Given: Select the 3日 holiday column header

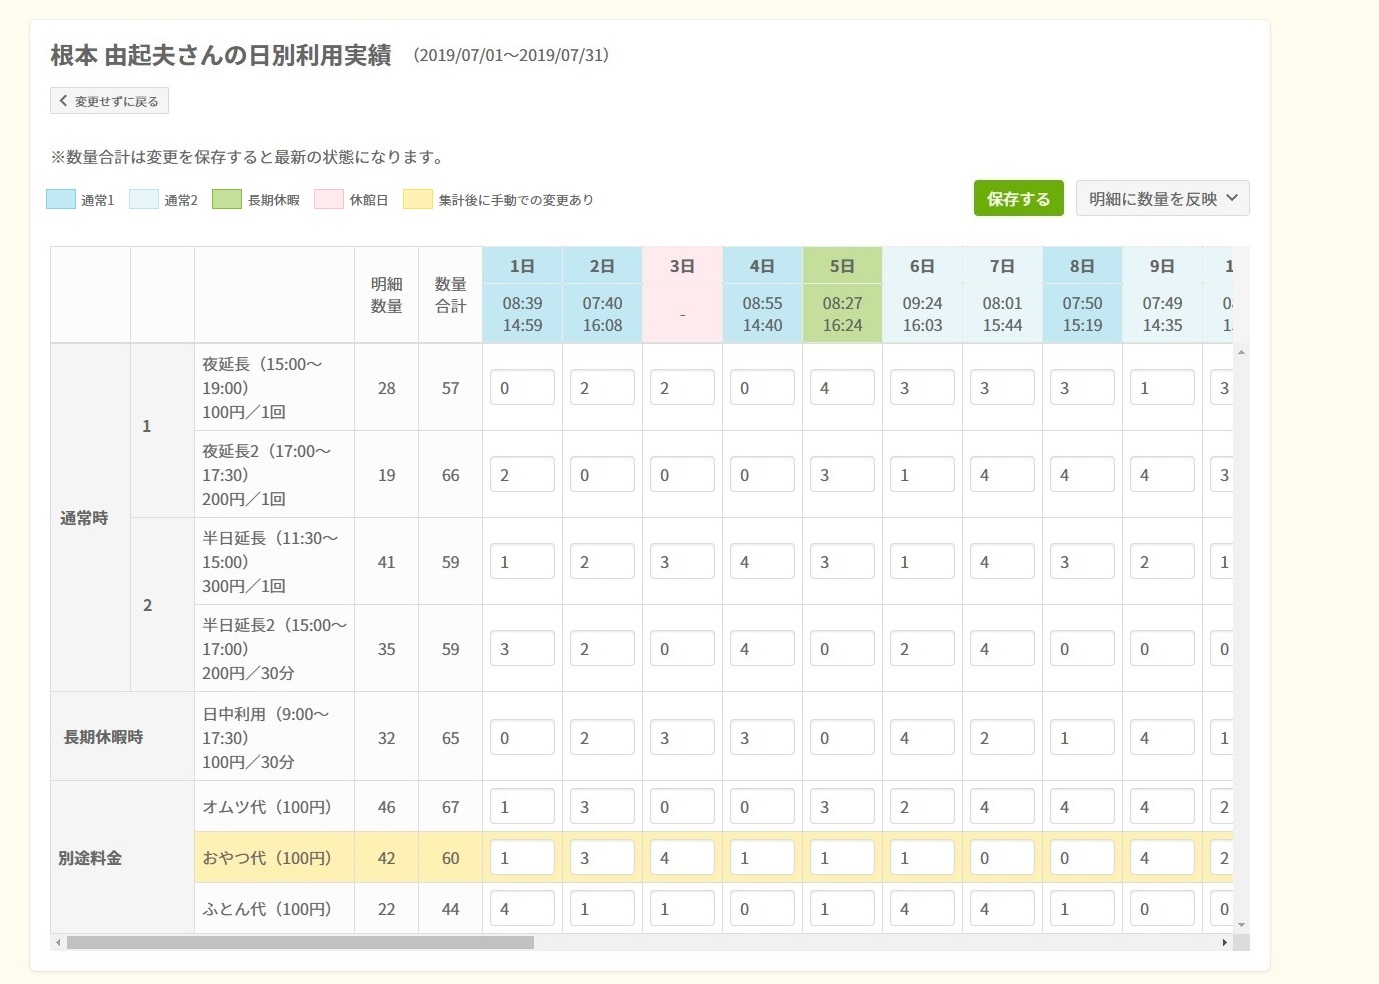Looking at the screenshot, I should click(x=682, y=266).
